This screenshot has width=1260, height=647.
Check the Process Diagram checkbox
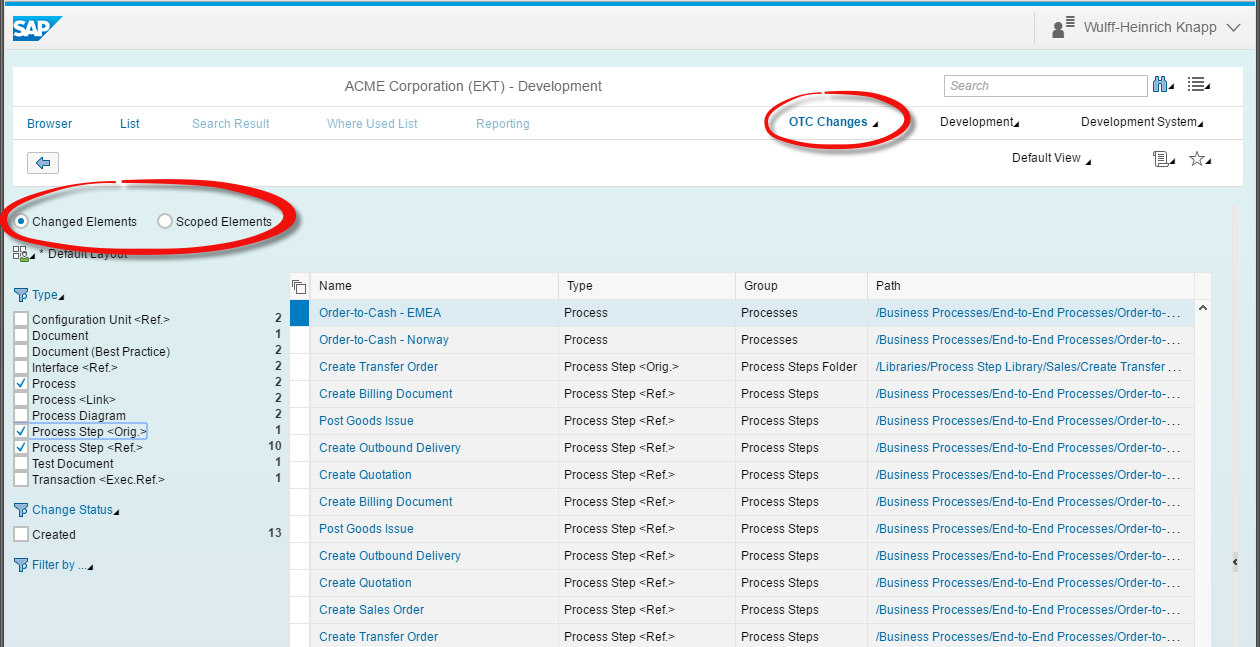point(21,415)
